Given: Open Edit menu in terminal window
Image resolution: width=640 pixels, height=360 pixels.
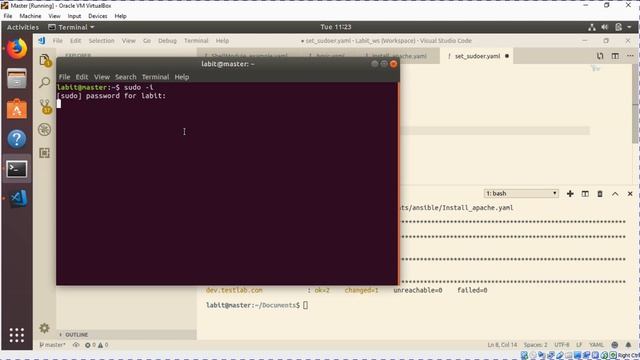Looking at the screenshot, I should pyautogui.click(x=82, y=77).
